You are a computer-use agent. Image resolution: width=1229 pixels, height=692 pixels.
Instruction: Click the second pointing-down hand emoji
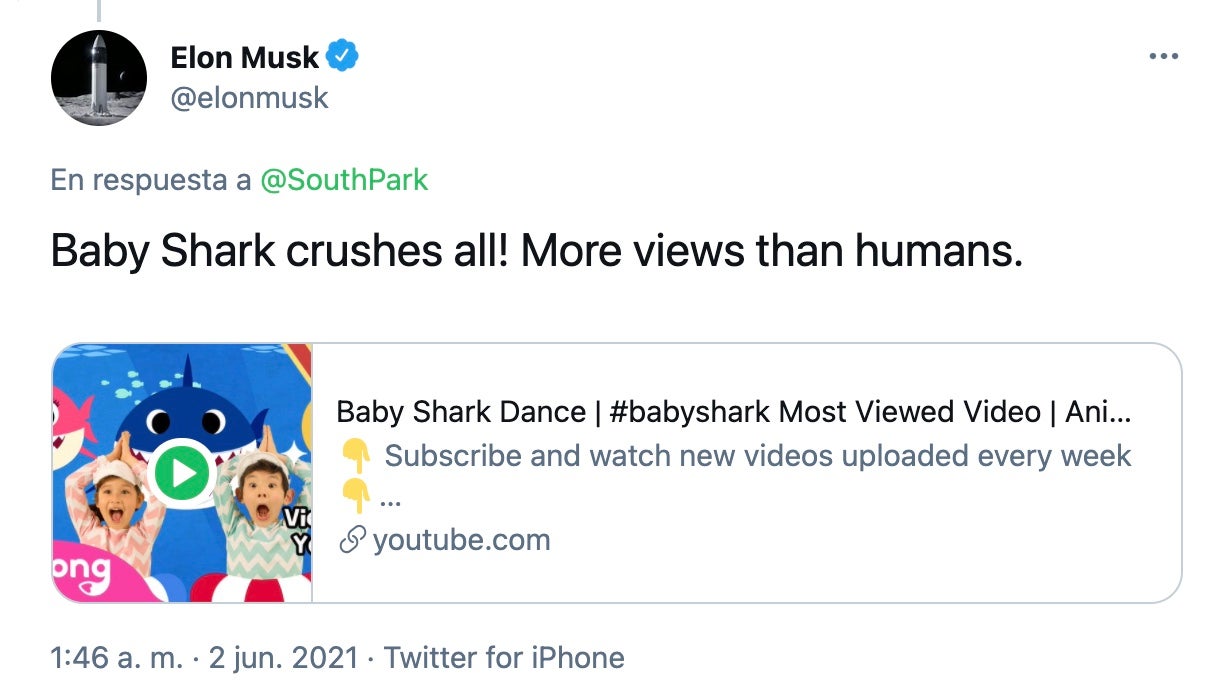(356, 494)
